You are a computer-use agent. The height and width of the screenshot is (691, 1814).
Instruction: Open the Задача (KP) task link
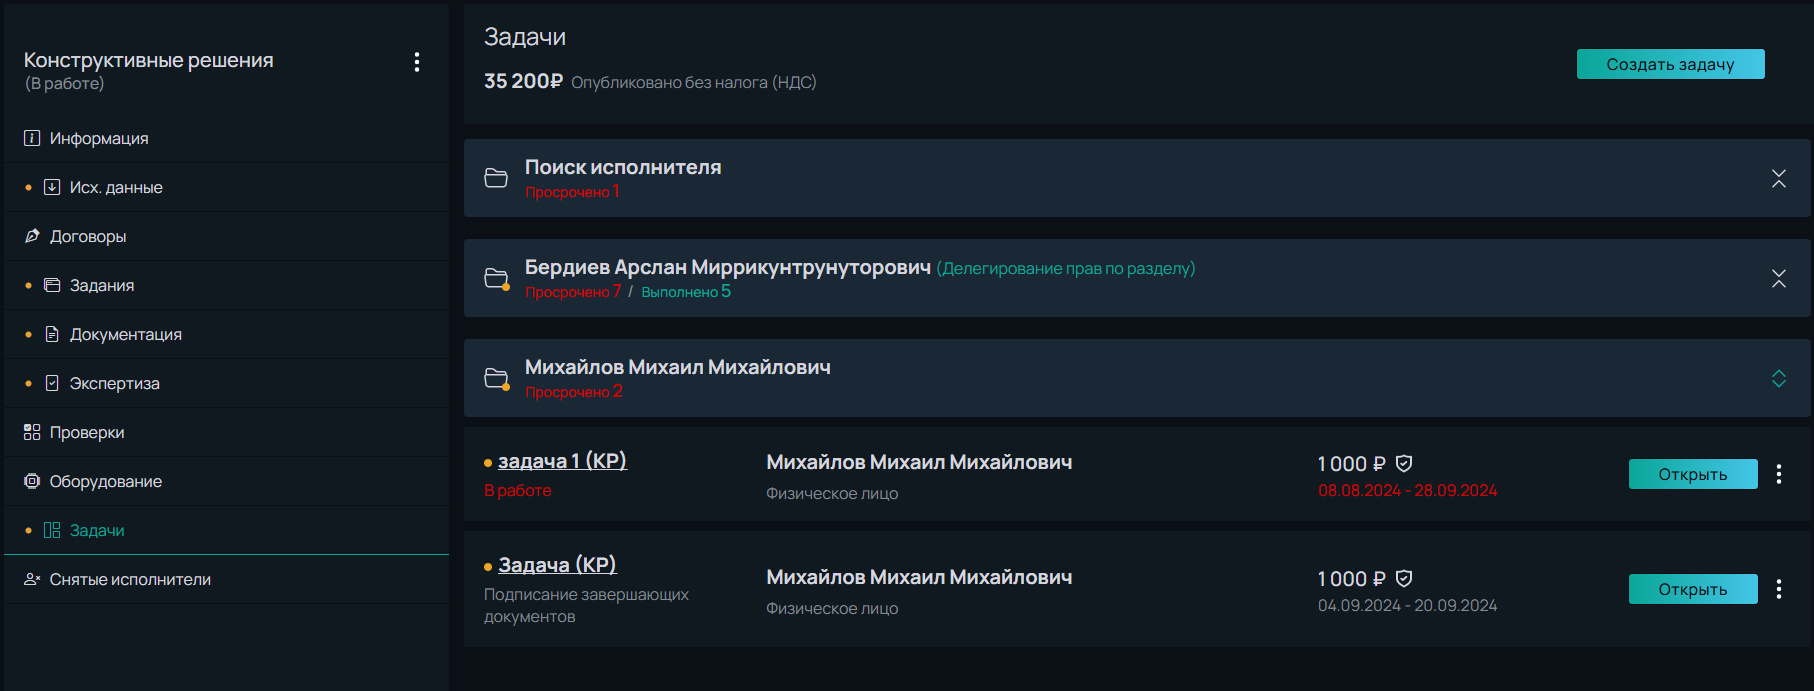(x=557, y=565)
